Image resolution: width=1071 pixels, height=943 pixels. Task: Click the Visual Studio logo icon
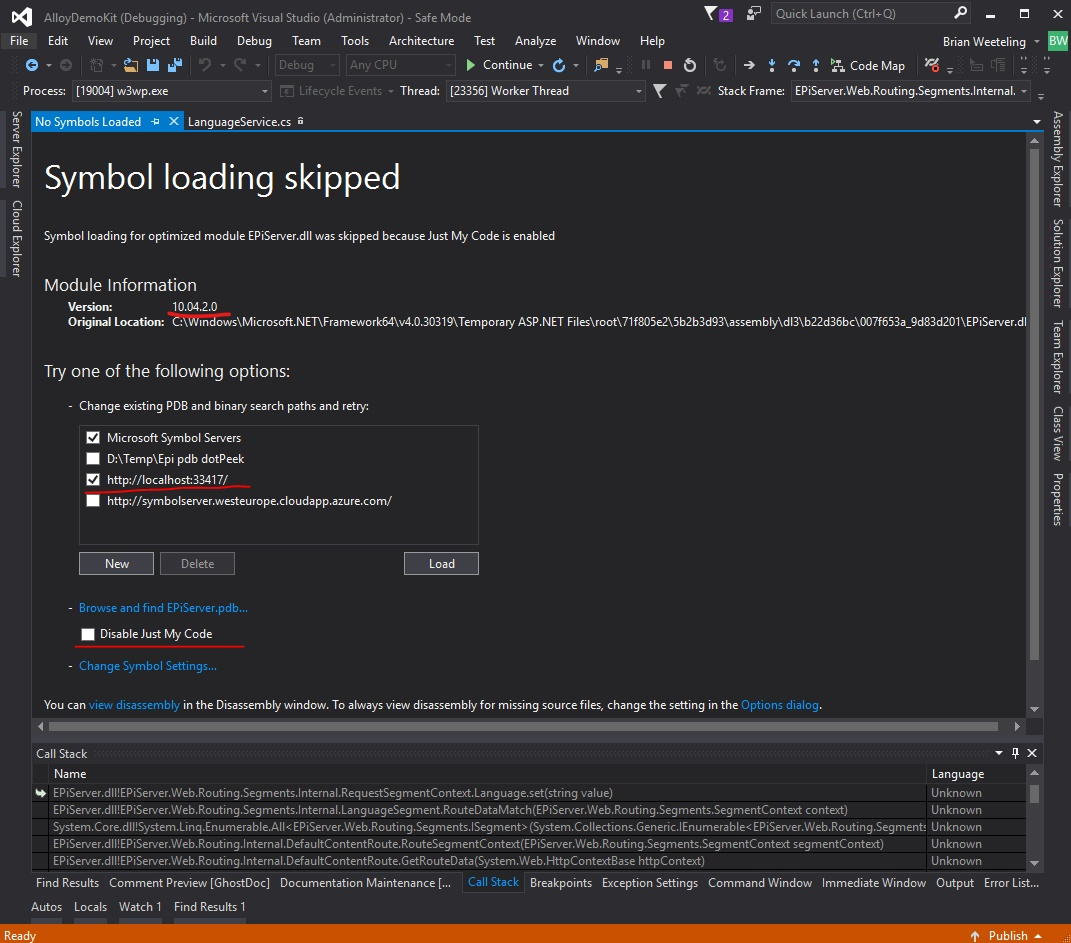[21, 16]
